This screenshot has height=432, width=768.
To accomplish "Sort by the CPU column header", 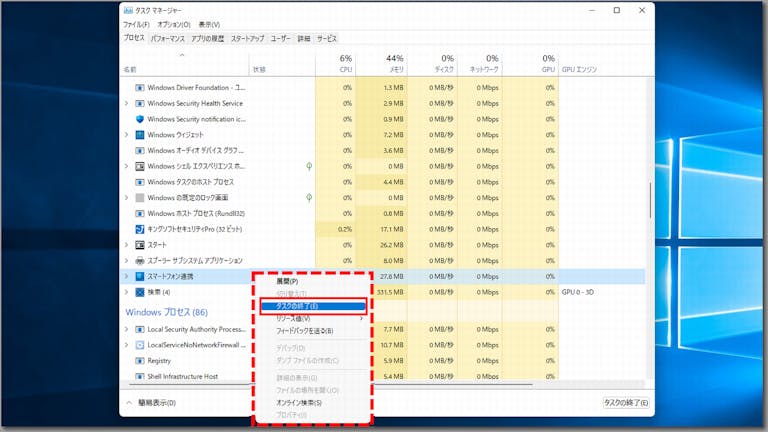I will pyautogui.click(x=336, y=64).
